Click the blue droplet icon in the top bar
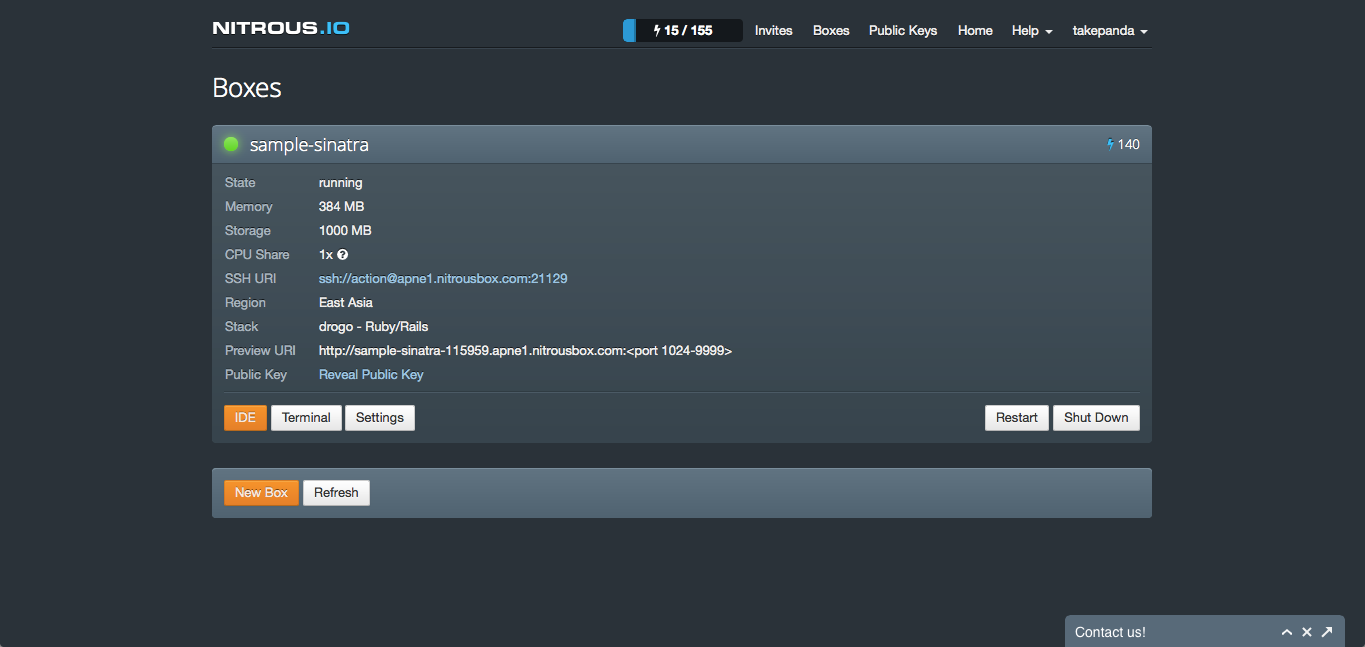This screenshot has height=647, width=1365. point(629,30)
